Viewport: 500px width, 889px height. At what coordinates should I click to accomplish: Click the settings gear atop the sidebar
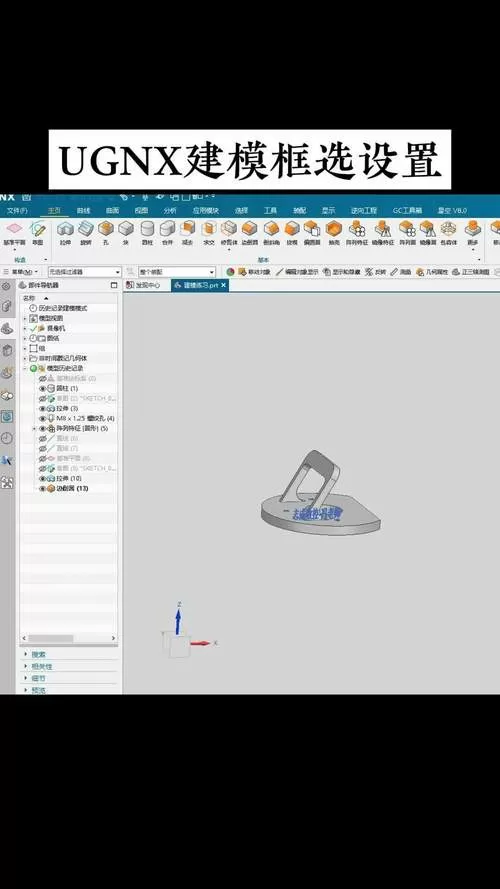pyautogui.click(x=6, y=286)
